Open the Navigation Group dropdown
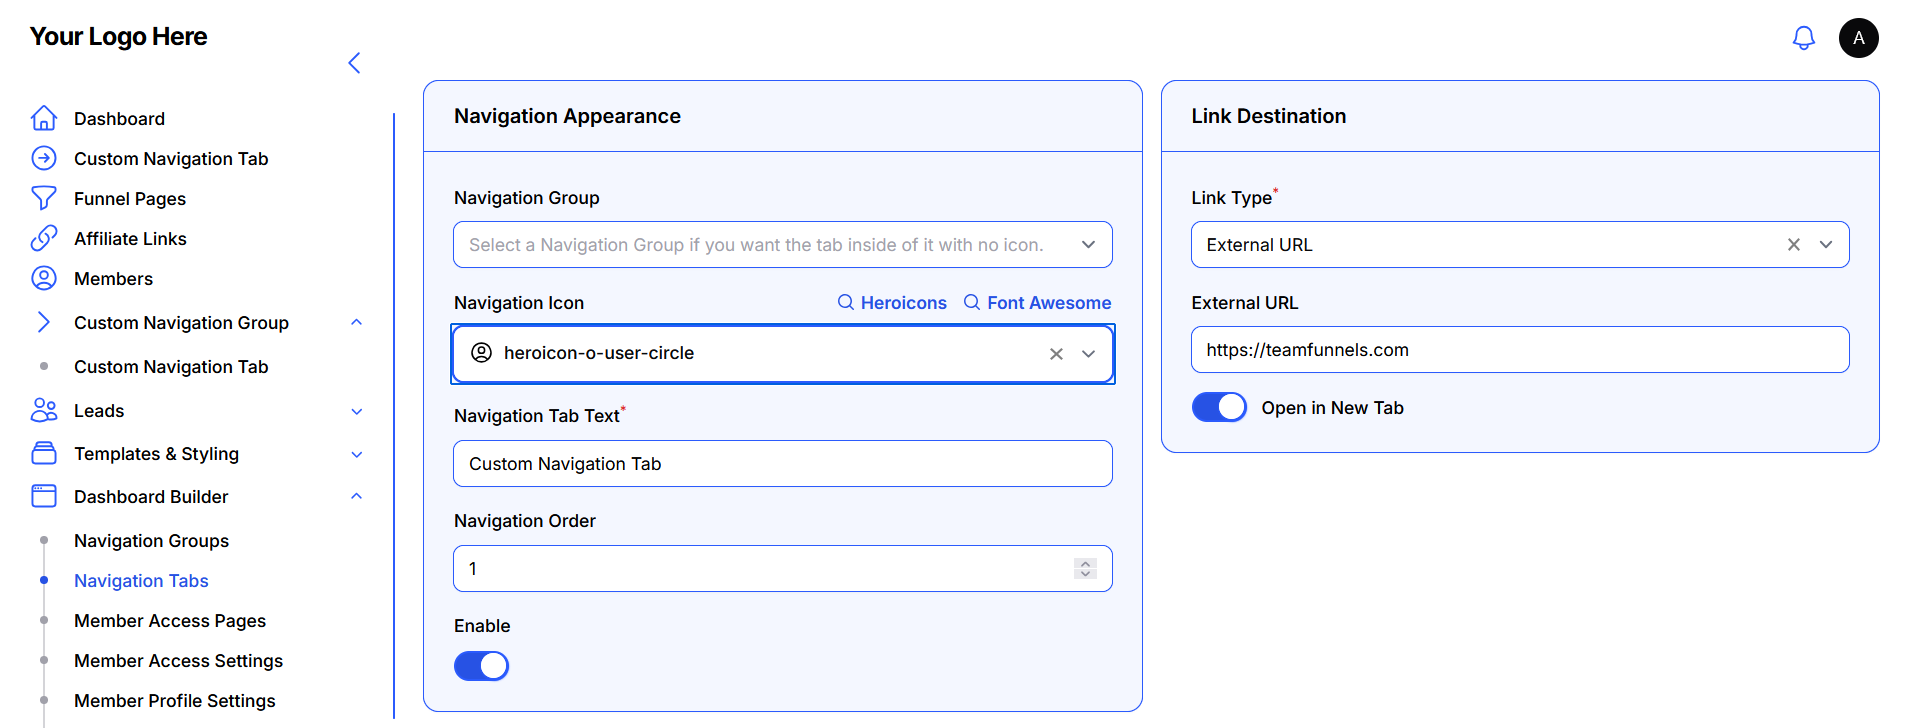The width and height of the screenshot is (1908, 728). pos(1088,245)
